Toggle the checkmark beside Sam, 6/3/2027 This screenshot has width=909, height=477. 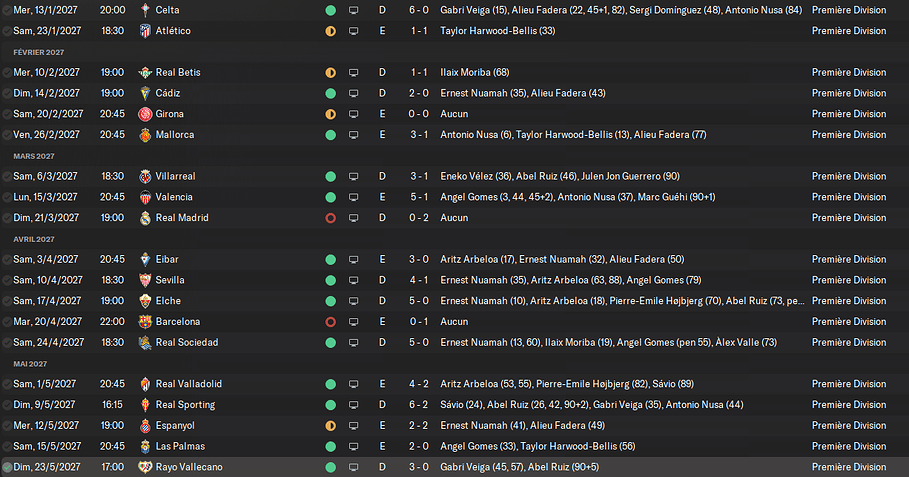click(7, 176)
